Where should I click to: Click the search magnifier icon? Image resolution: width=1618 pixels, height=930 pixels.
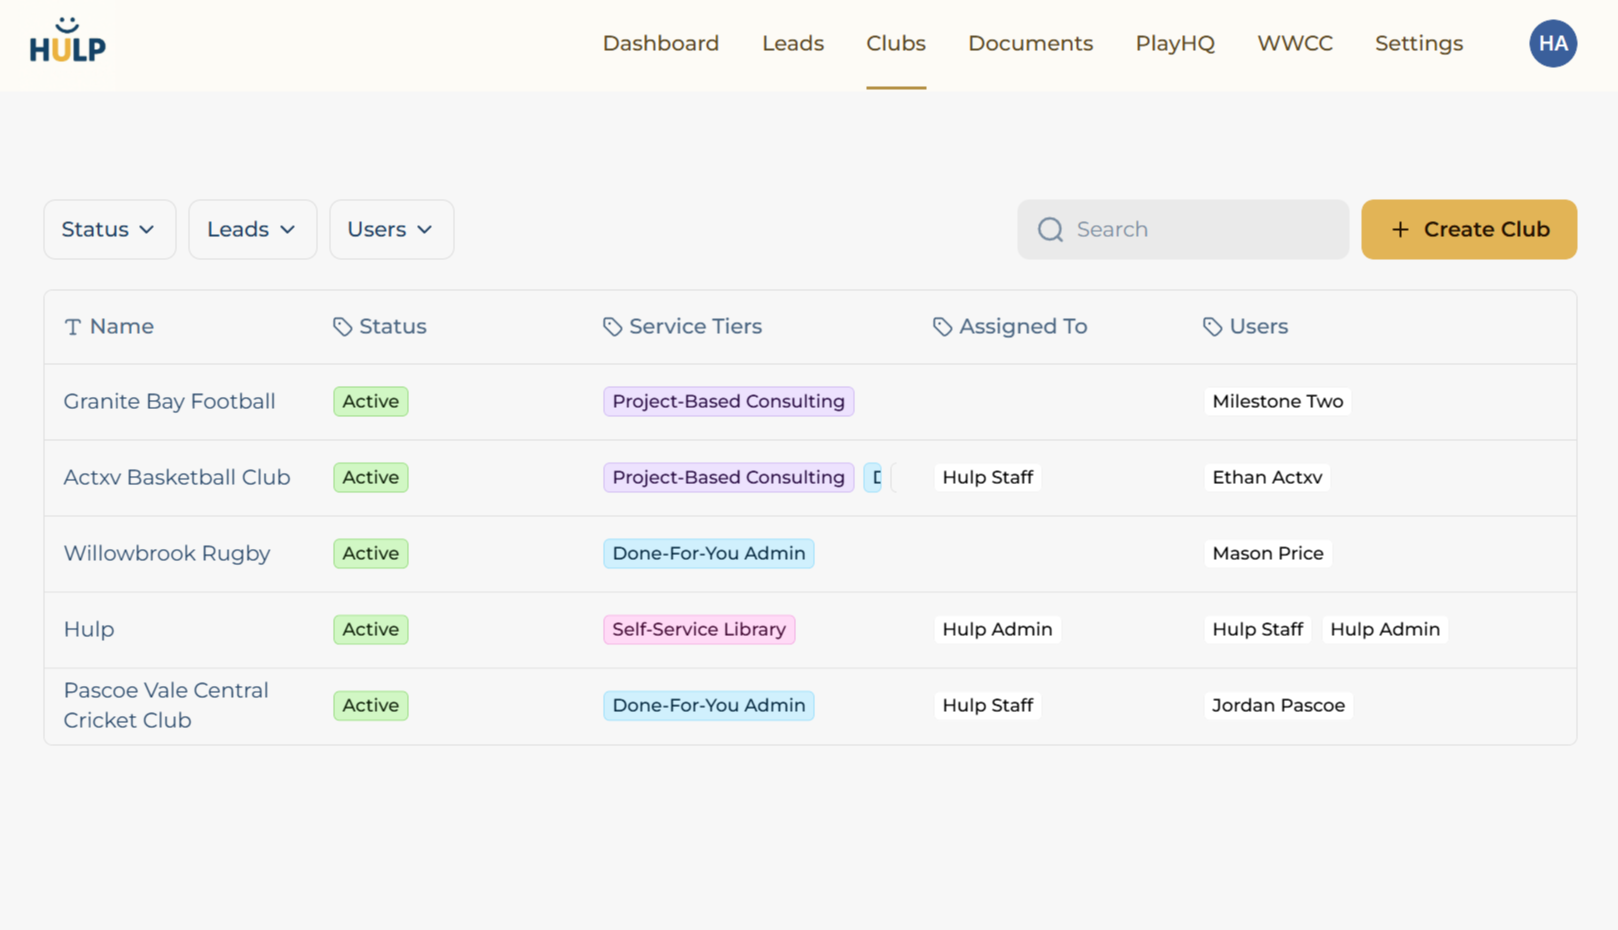click(1050, 230)
